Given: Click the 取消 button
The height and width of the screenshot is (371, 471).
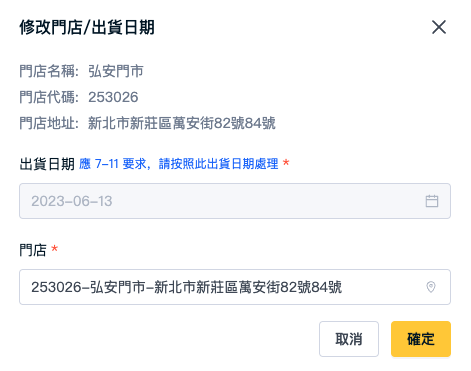Looking at the screenshot, I should click(x=349, y=339).
